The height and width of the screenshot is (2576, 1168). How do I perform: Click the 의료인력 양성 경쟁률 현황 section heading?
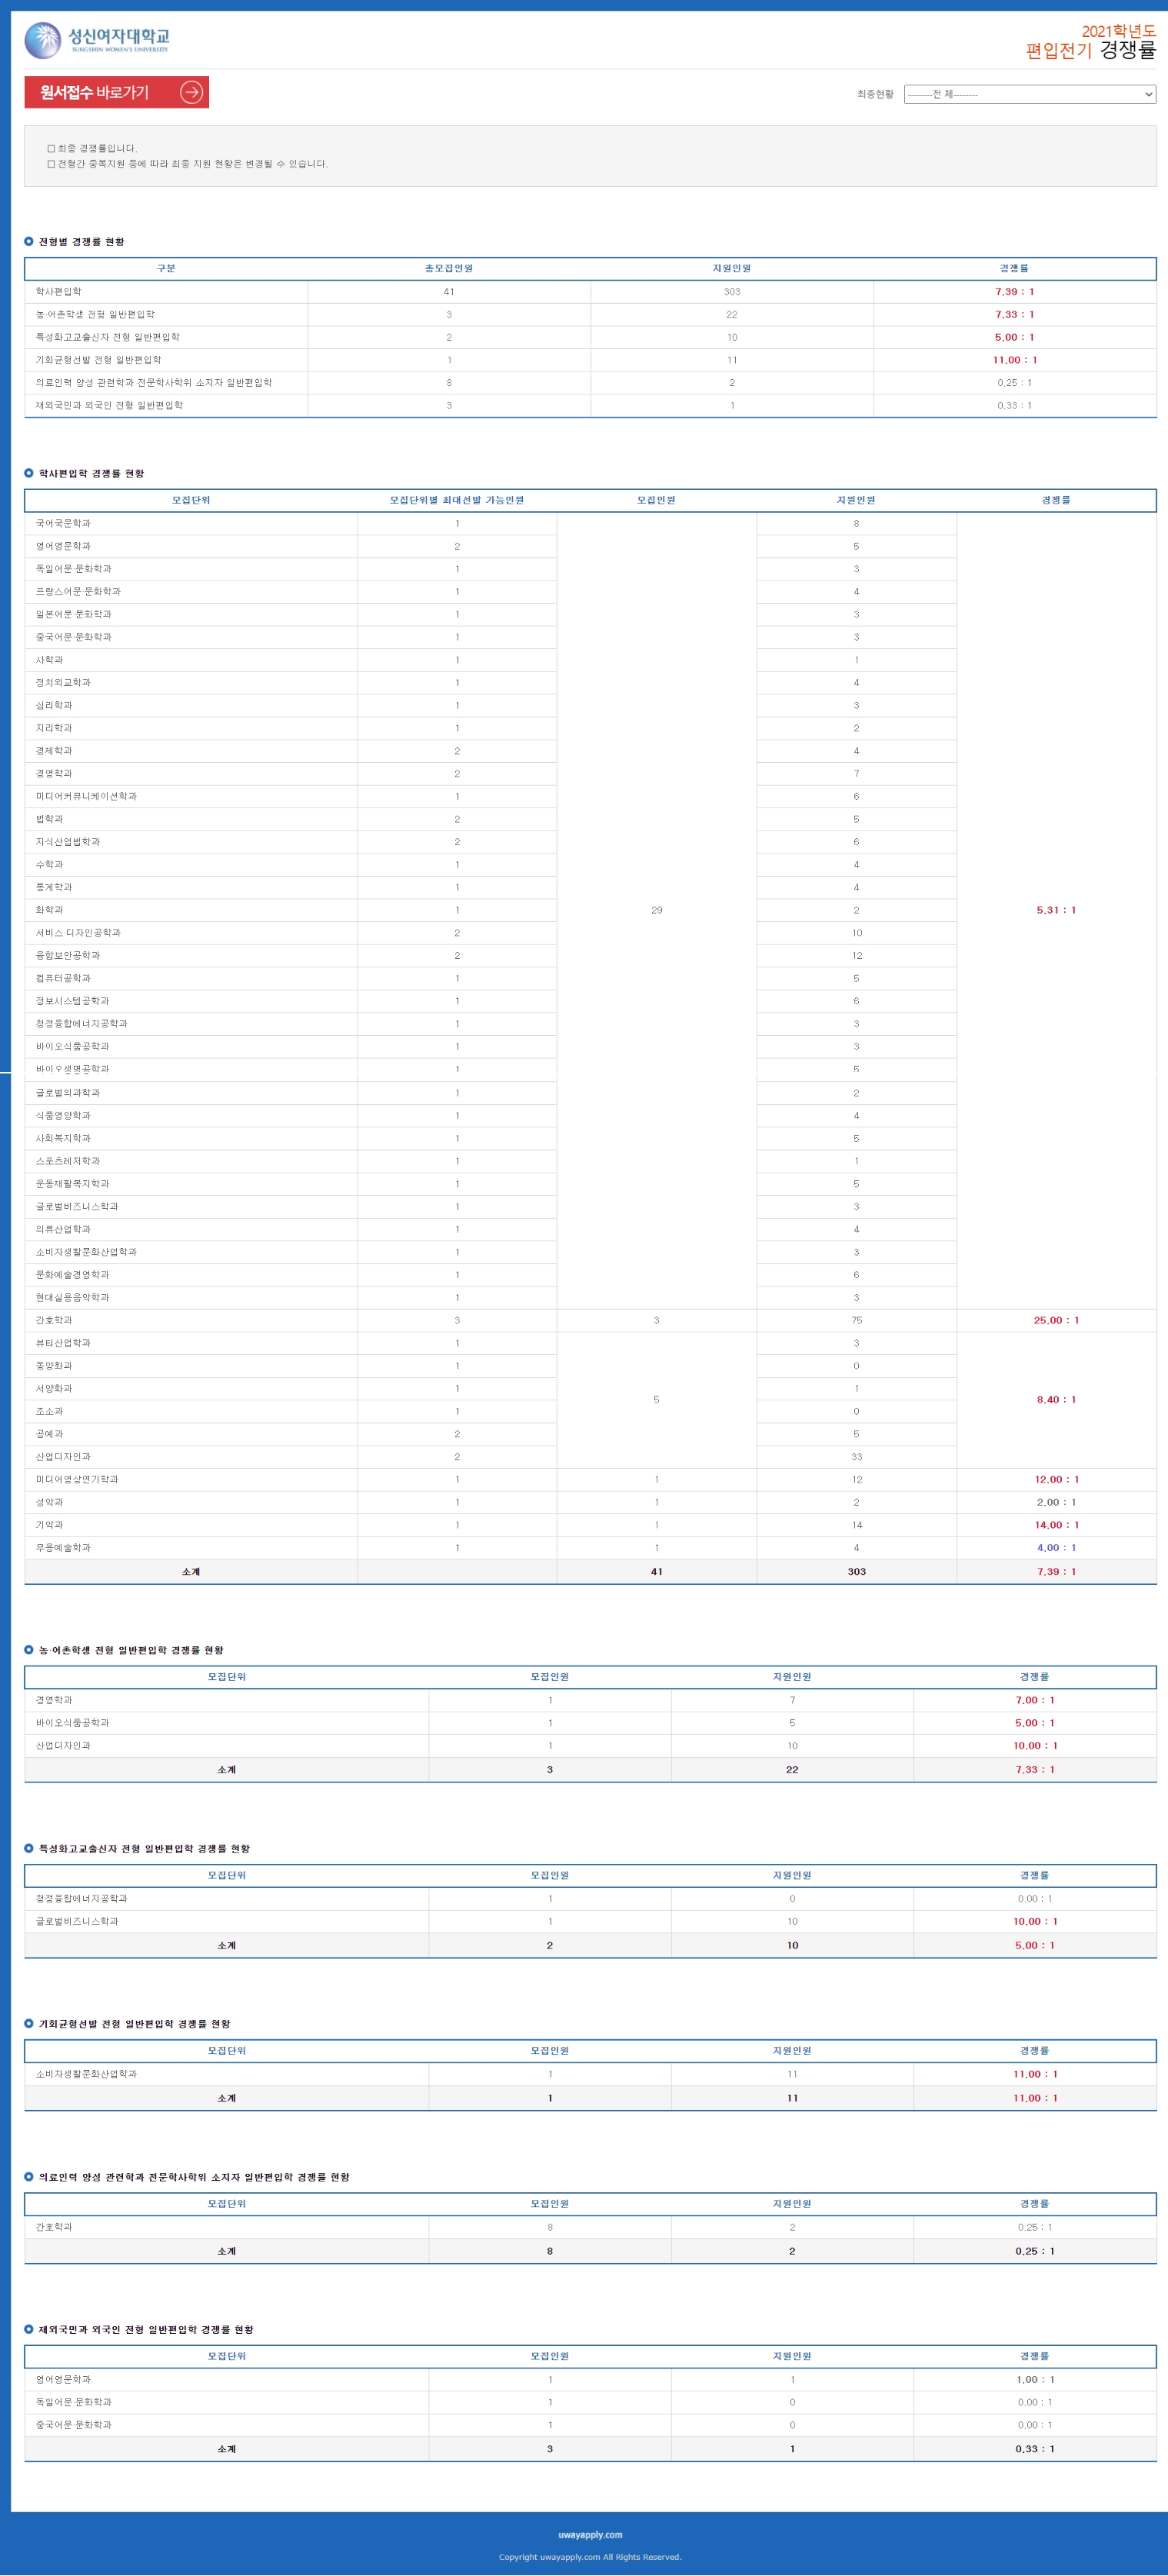(194, 2177)
